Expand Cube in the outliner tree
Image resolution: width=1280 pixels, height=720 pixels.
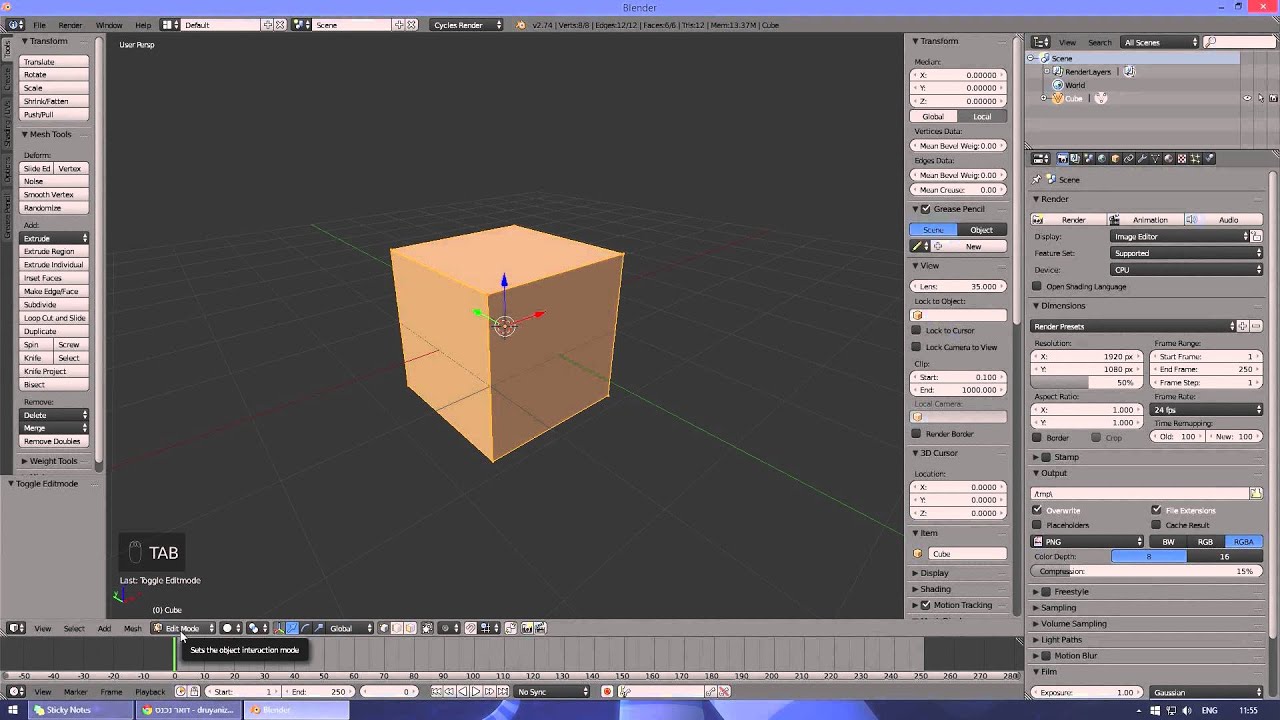point(1044,98)
